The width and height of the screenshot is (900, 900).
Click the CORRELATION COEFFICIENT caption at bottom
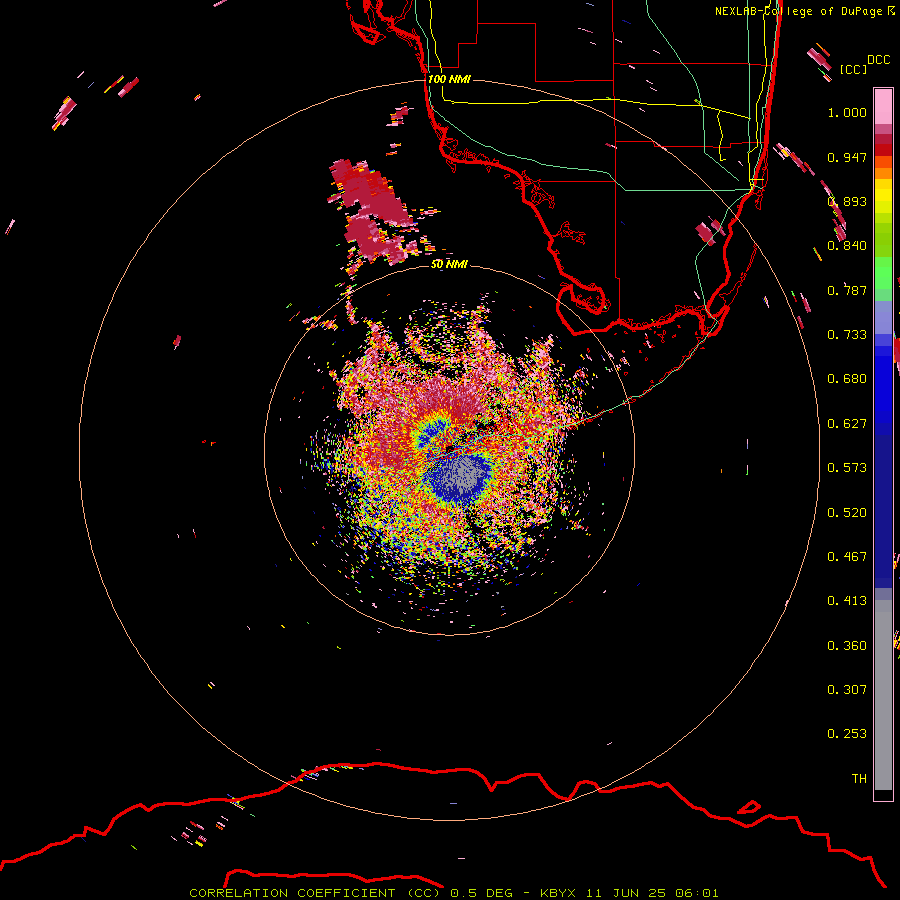pos(453,893)
